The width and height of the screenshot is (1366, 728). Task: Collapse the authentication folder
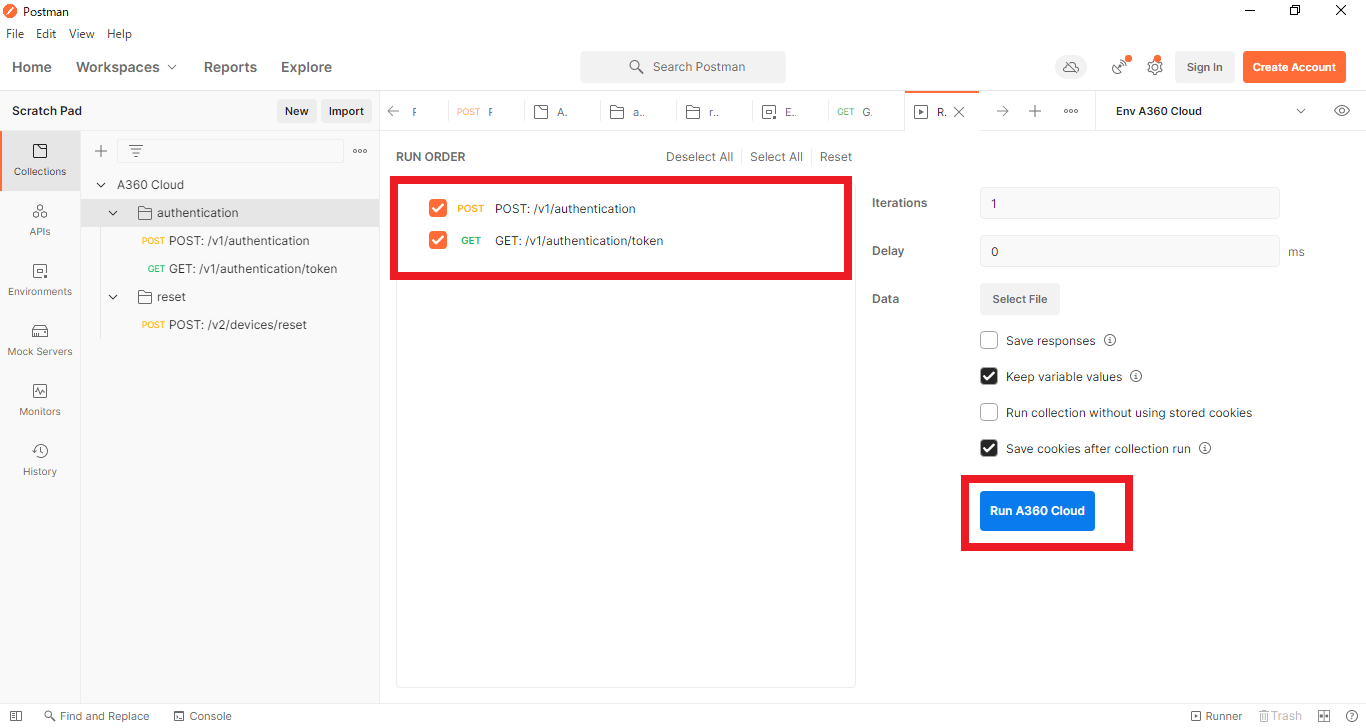tap(113, 213)
